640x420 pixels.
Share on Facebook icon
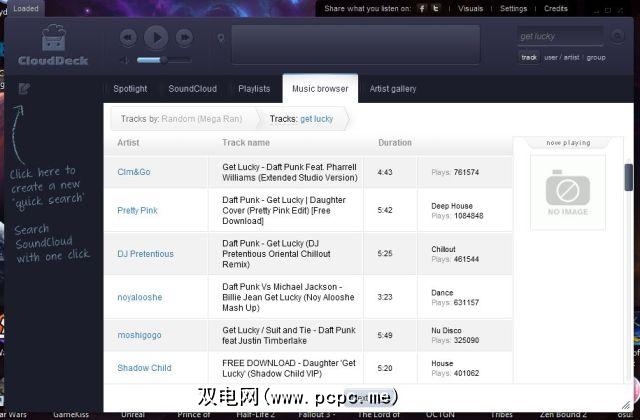point(422,9)
